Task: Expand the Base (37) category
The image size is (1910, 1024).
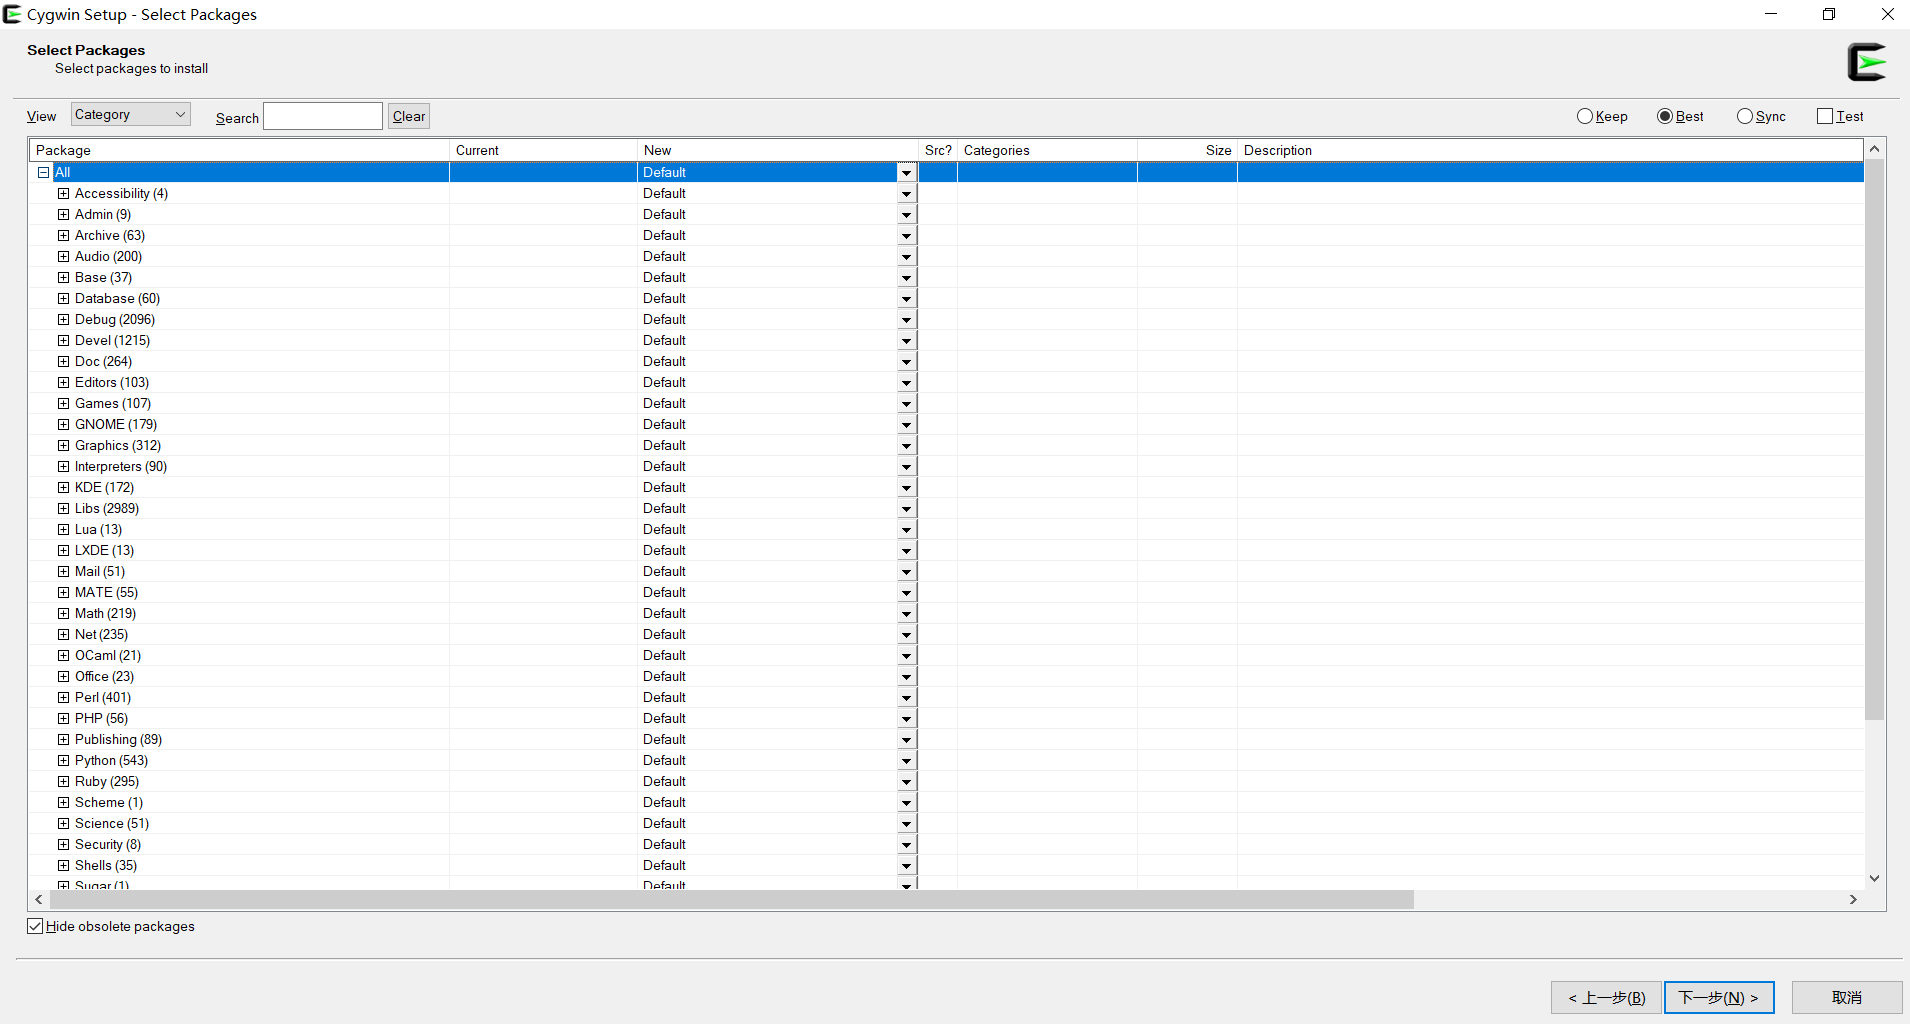Action: point(64,277)
